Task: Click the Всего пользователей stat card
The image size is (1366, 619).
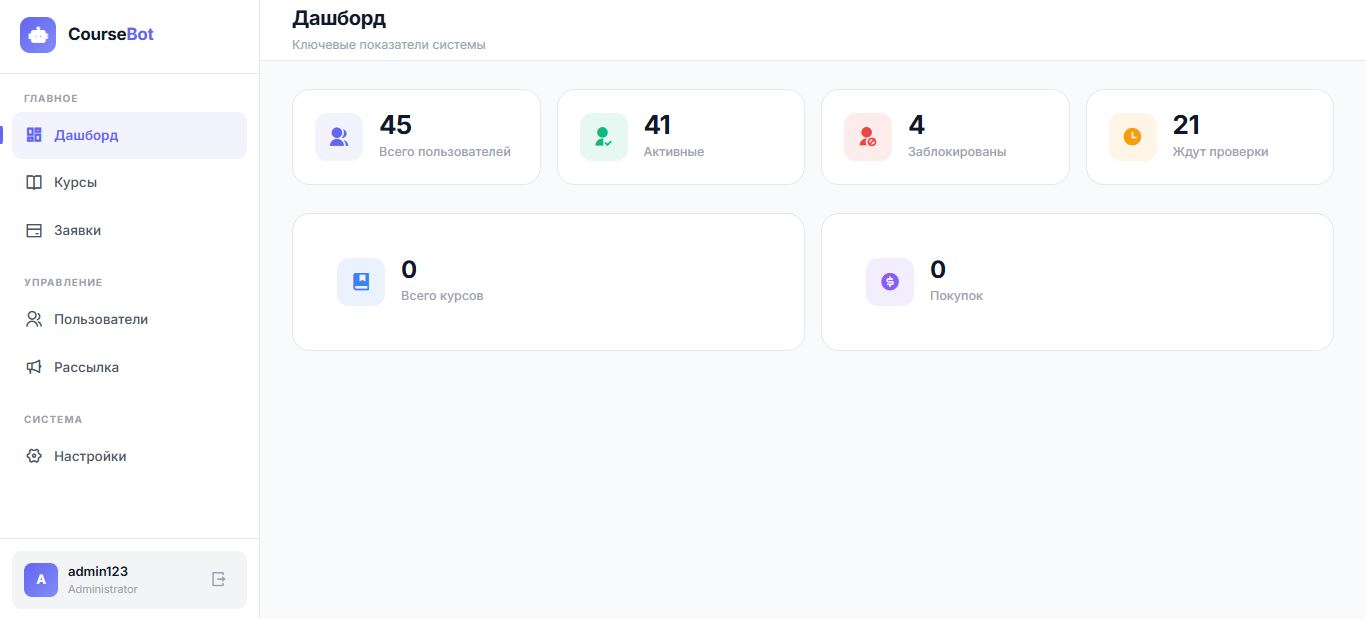Action: click(x=416, y=137)
